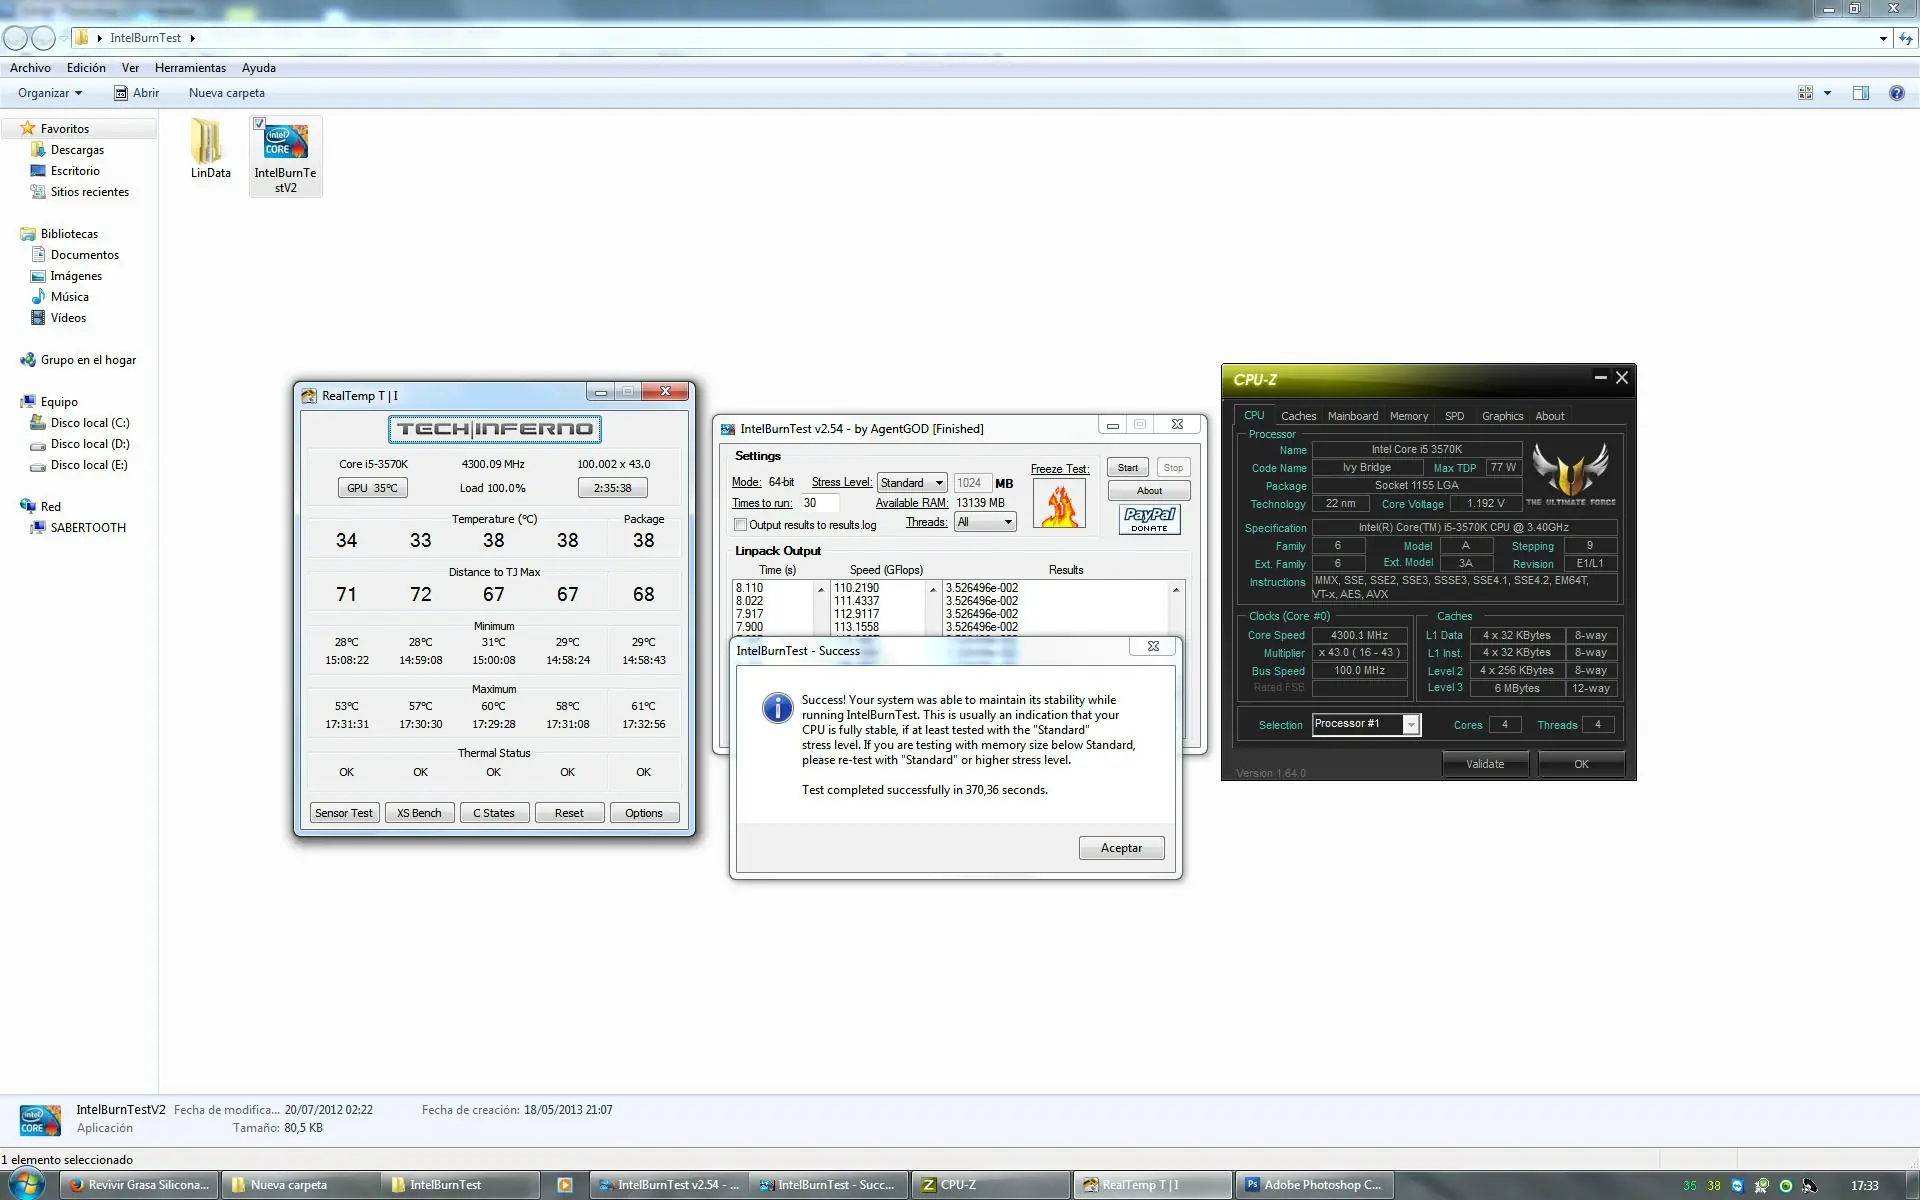Close the IntelBurnTest Success dialog
Viewport: 1920px width, 1200px height.
[1153, 647]
